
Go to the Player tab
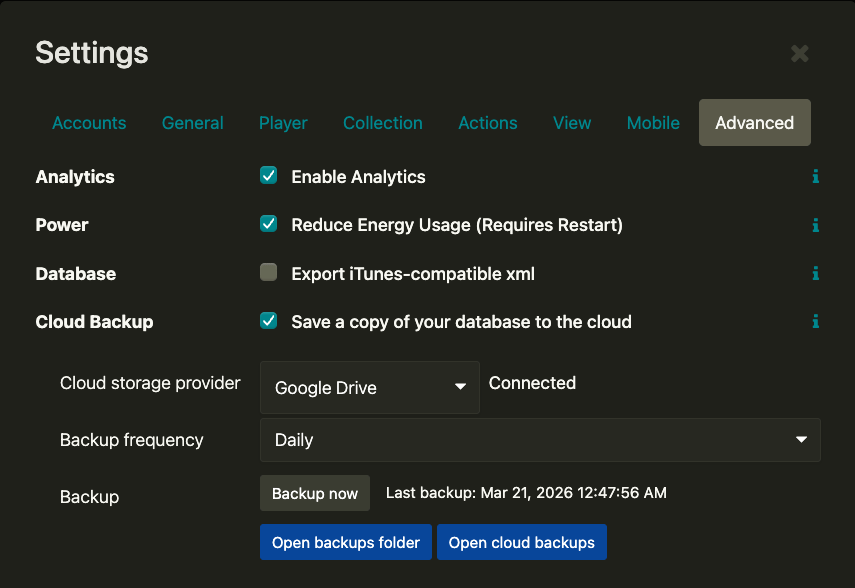pyautogui.click(x=283, y=123)
